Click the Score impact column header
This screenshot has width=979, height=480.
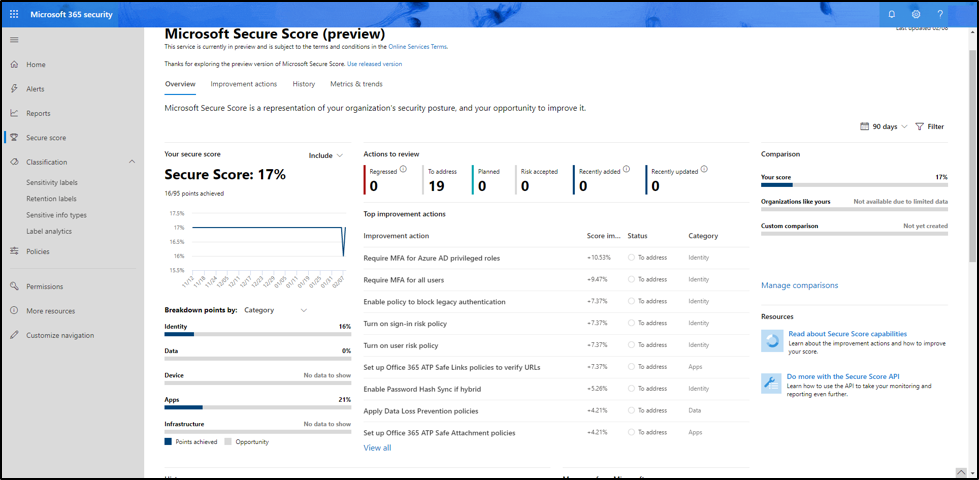604,236
